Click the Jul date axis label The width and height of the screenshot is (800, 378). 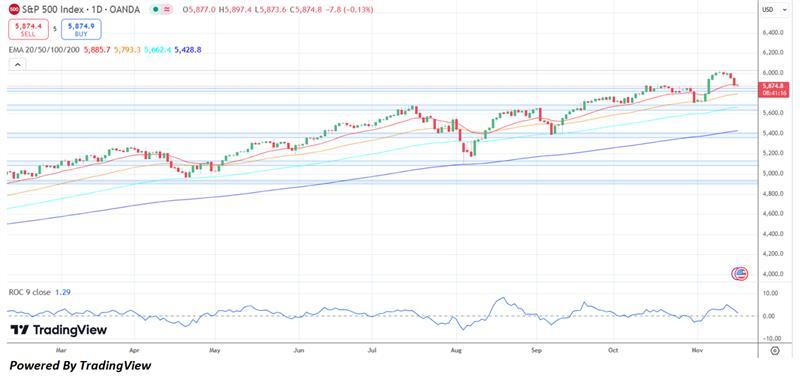point(372,350)
